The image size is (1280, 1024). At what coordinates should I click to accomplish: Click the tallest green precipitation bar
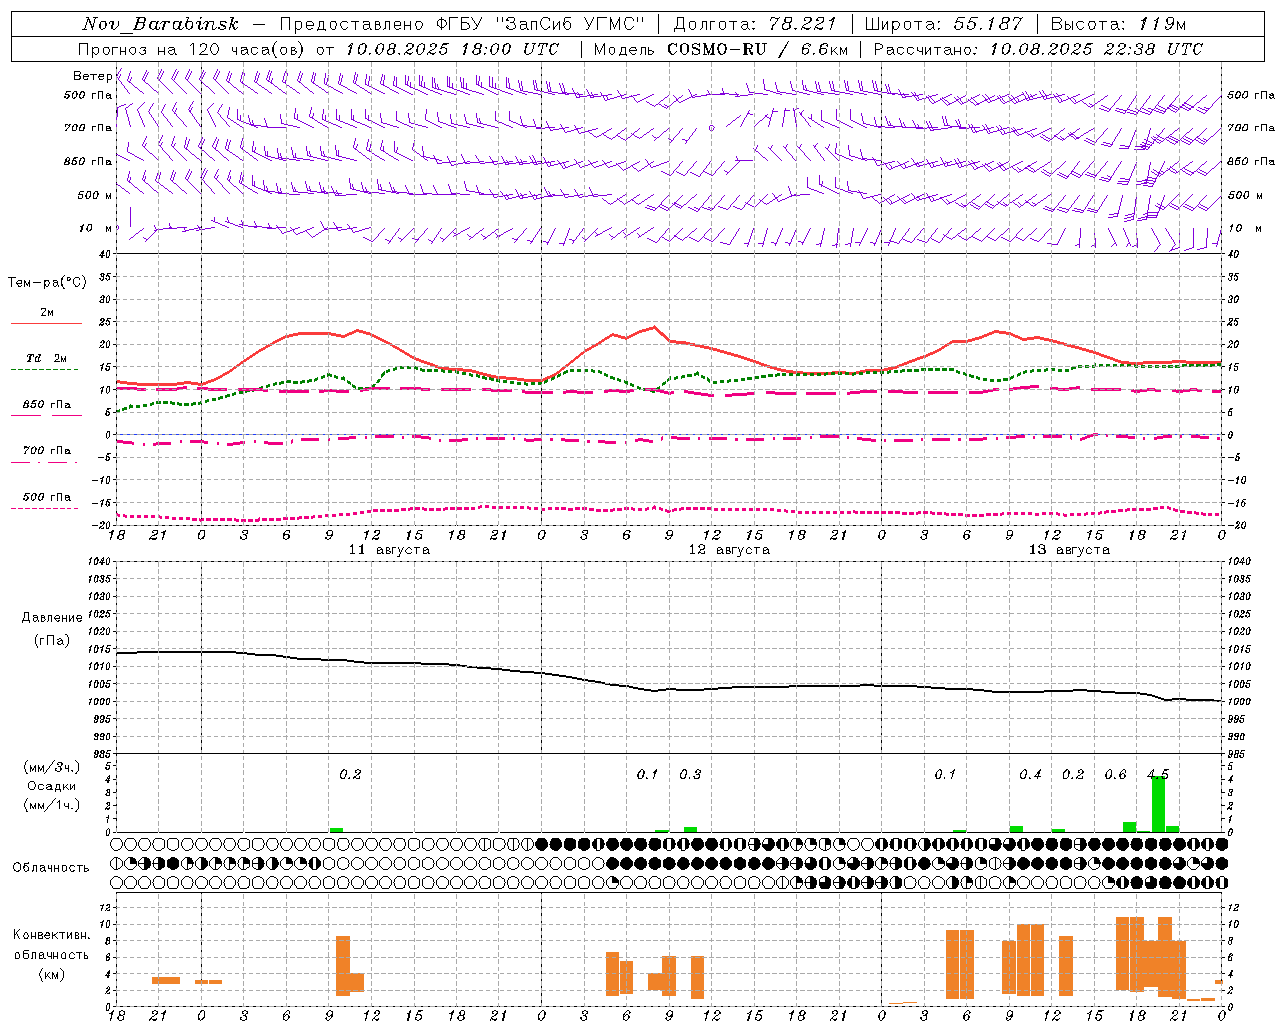1158,804
